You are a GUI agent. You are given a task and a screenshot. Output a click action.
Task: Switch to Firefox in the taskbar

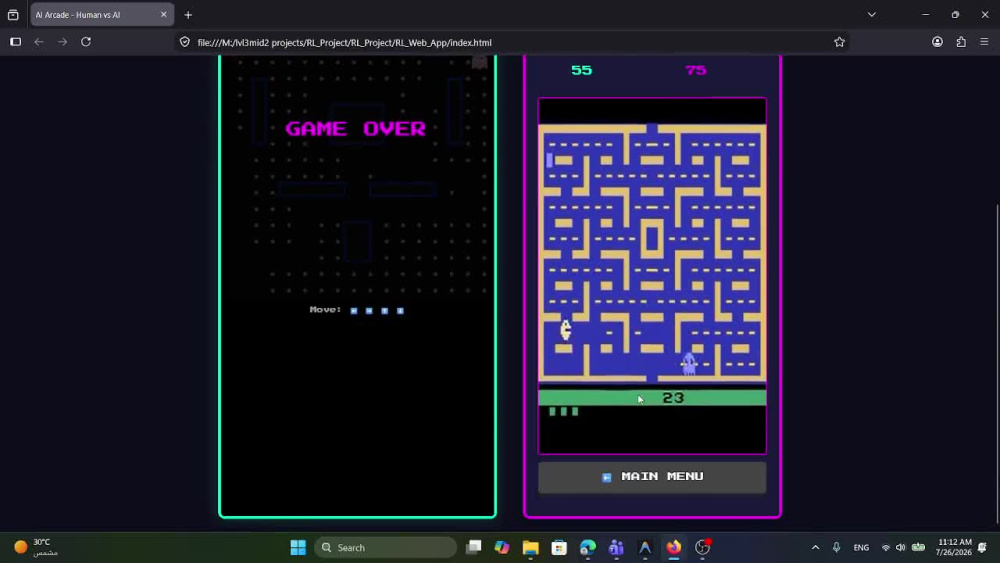click(673, 547)
